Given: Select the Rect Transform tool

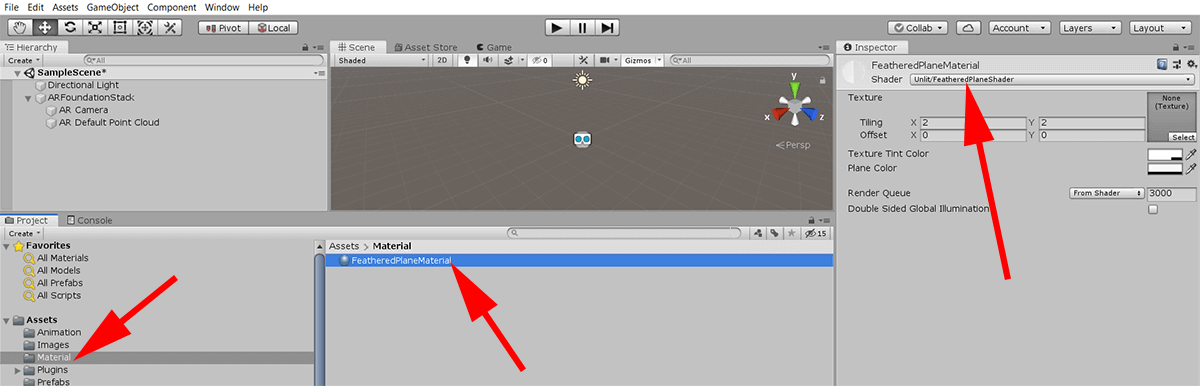Looking at the screenshot, I should coord(122,27).
